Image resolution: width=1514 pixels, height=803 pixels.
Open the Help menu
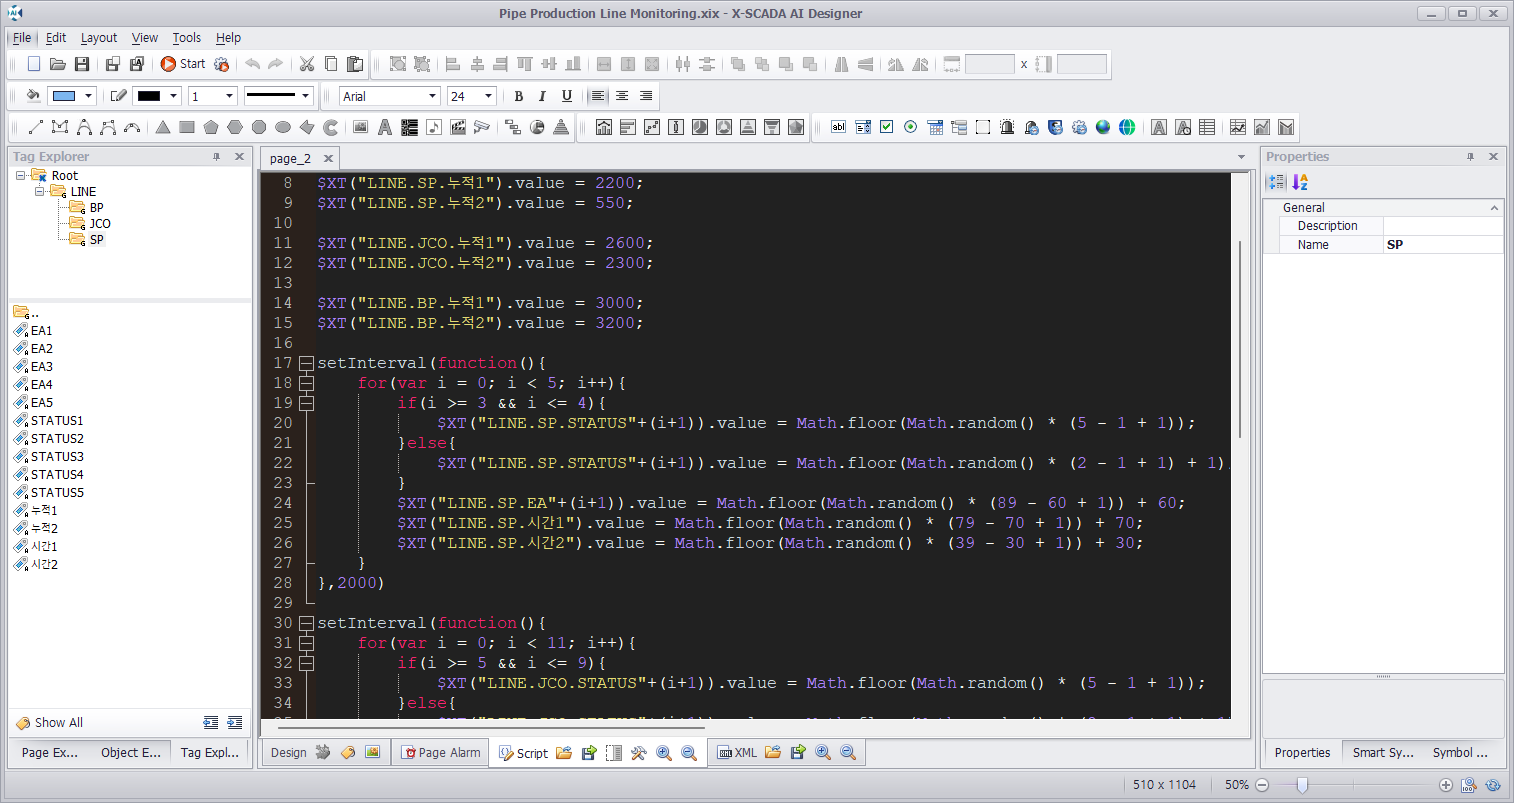pyautogui.click(x=229, y=38)
